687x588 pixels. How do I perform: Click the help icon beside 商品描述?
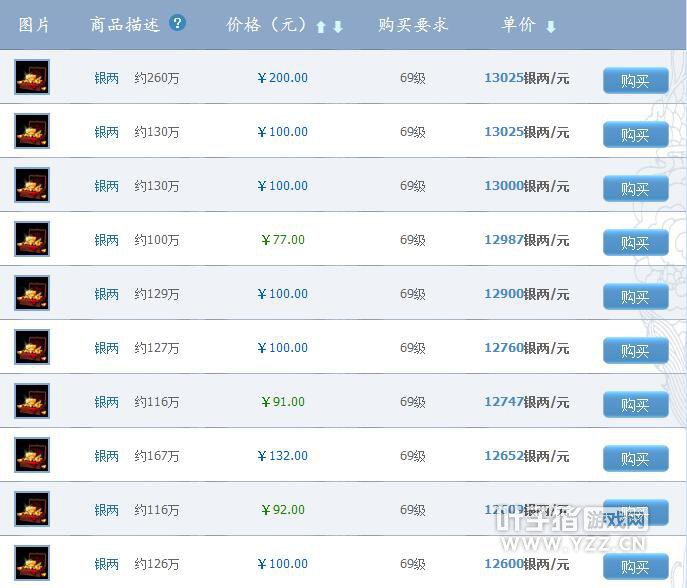click(x=178, y=23)
